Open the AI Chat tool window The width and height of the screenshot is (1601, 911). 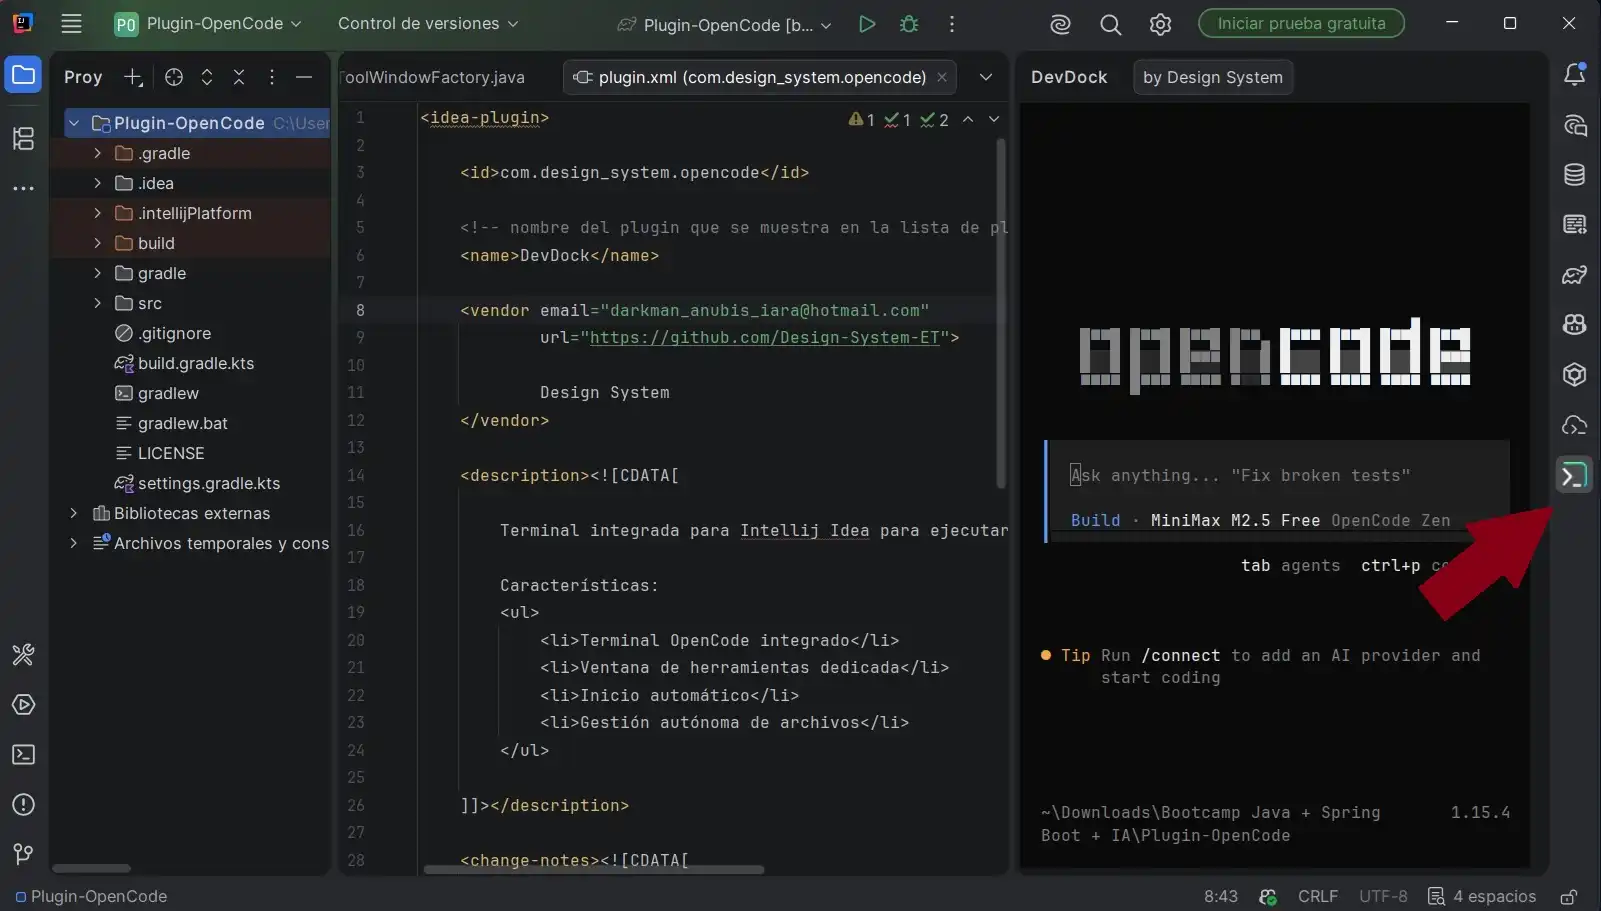coord(1575,125)
